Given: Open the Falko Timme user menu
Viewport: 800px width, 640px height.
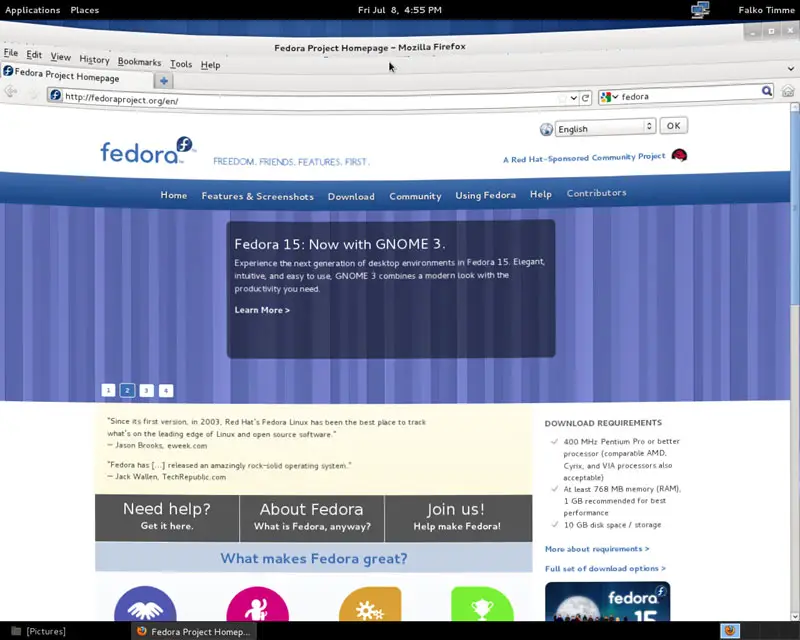Looking at the screenshot, I should pos(766,10).
